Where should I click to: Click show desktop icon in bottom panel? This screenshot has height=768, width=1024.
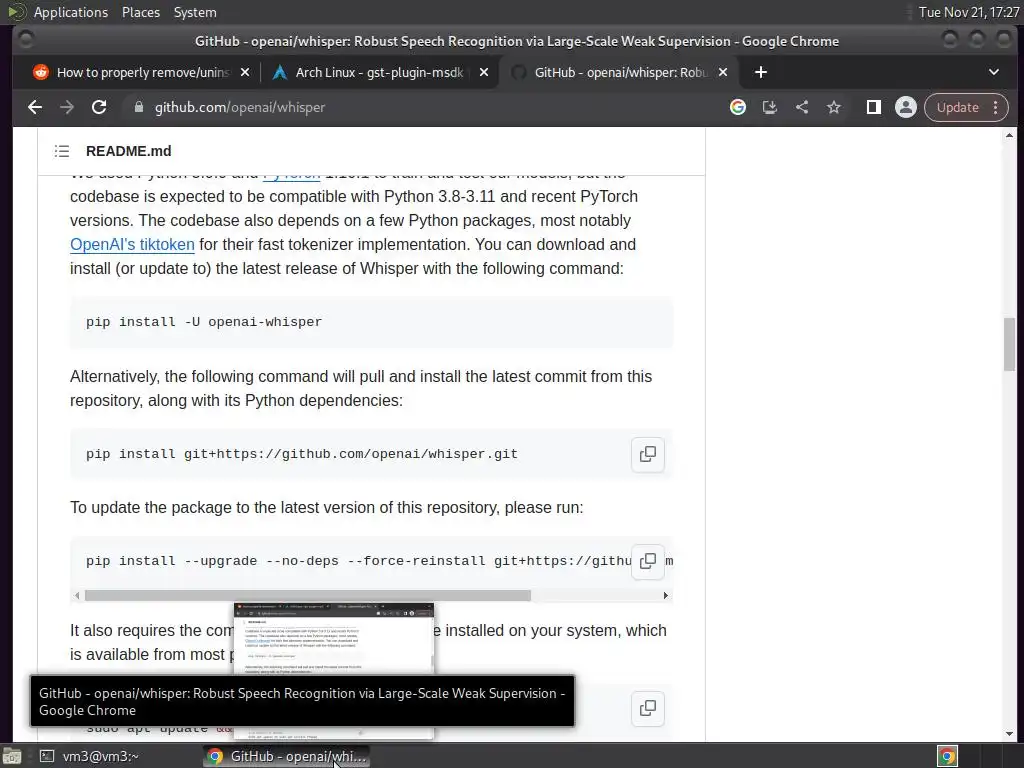click(12, 756)
